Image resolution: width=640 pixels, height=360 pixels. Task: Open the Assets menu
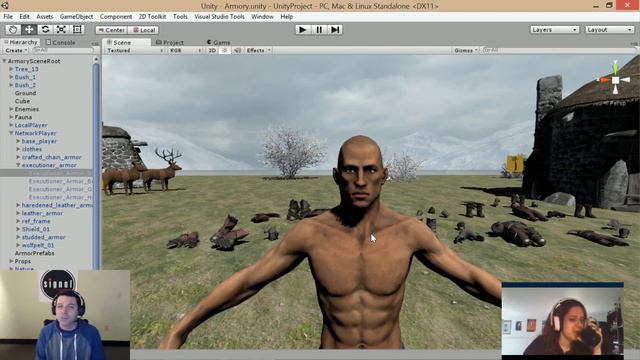coord(44,17)
